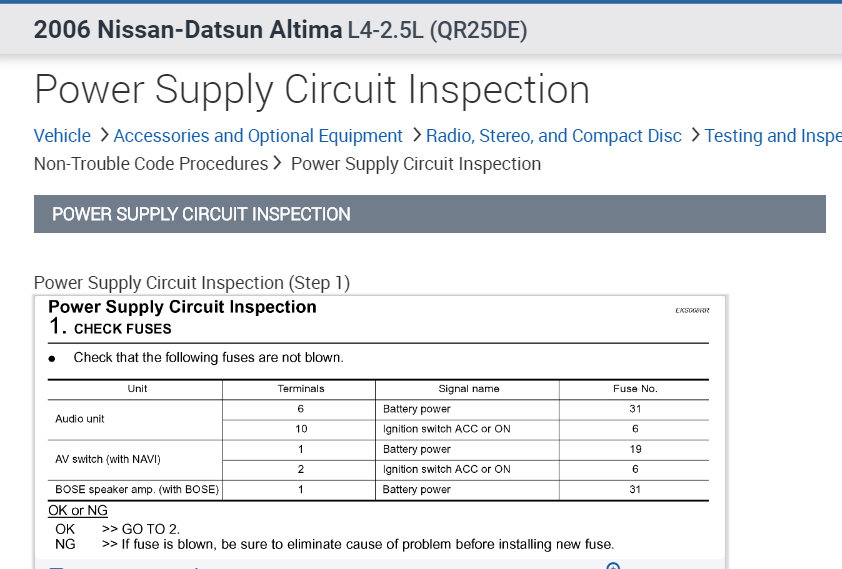Go to Radio, Stereo, and Compact Disc
This screenshot has height=569, width=842.
554,136
